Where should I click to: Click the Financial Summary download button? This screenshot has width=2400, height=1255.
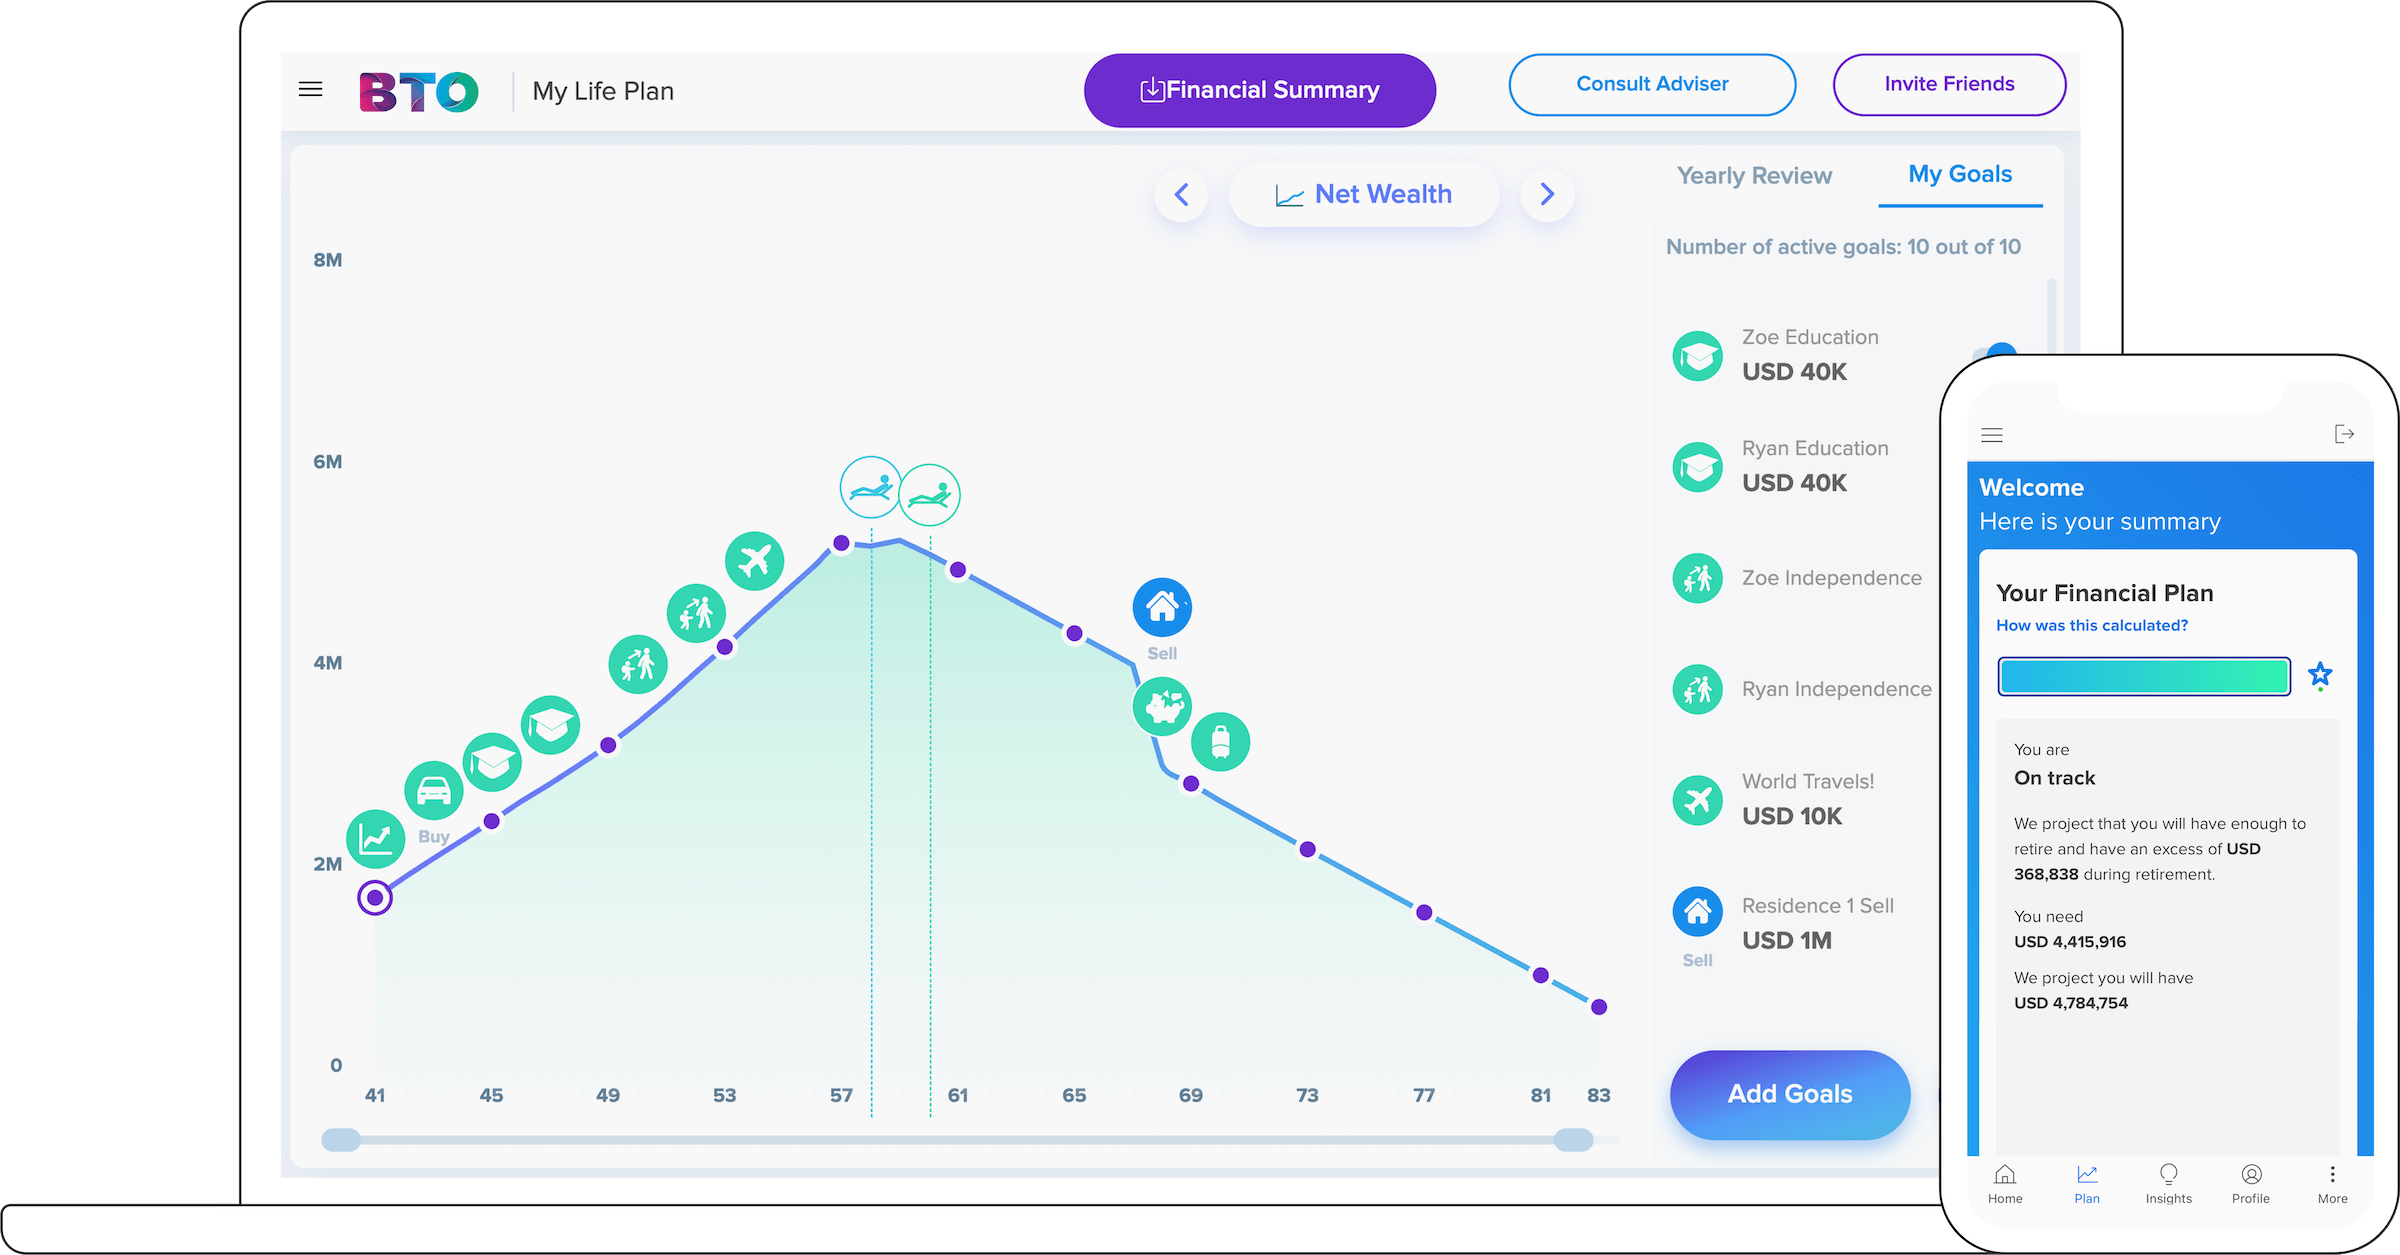click(1260, 90)
